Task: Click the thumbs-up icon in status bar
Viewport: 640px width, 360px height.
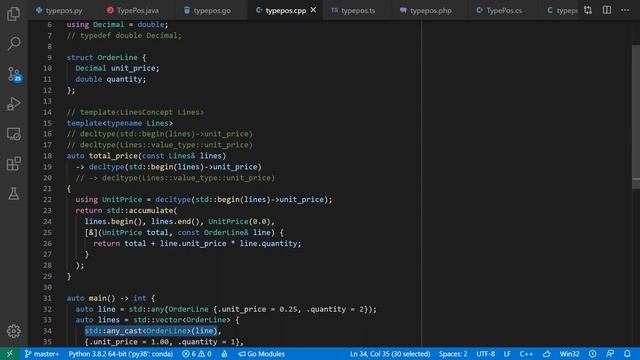Action: (x=547, y=354)
